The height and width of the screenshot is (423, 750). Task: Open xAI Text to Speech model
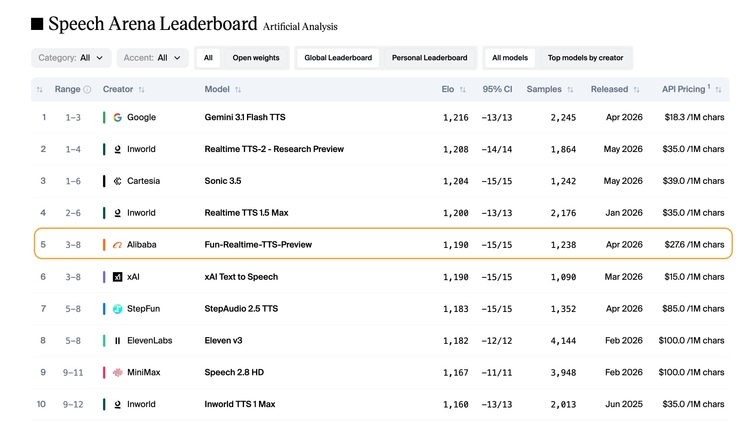[x=241, y=277]
